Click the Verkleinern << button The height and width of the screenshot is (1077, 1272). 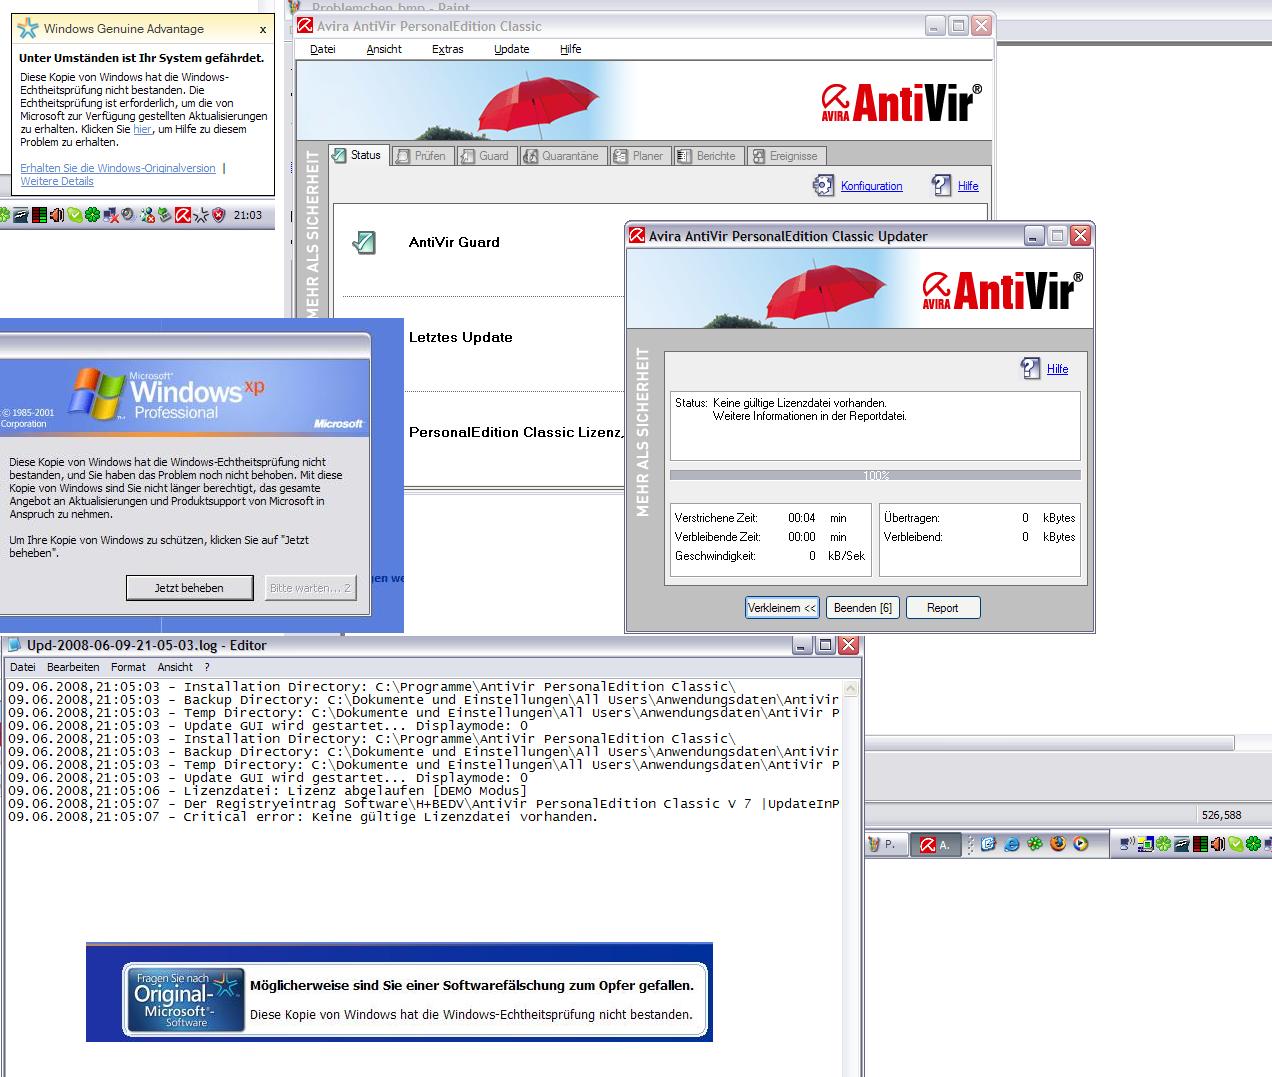click(782, 608)
